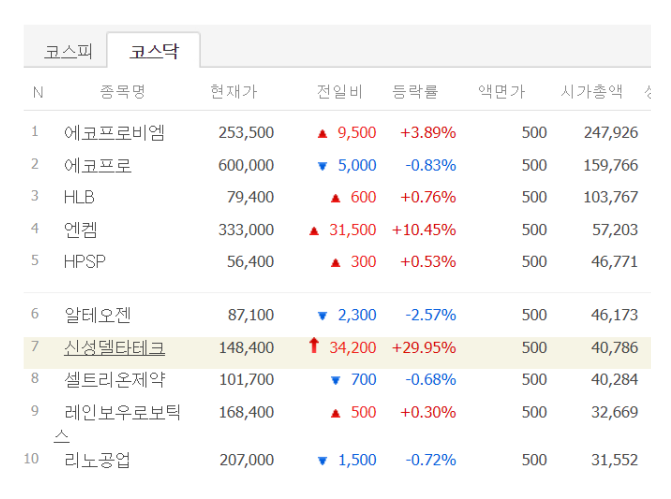The height and width of the screenshot is (499, 671).
Task: Click the 액면가 column header
Action: pos(501,92)
